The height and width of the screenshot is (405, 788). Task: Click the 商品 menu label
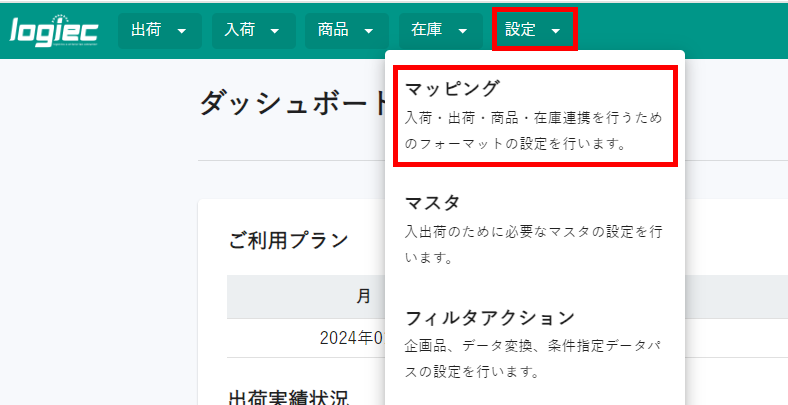333,30
